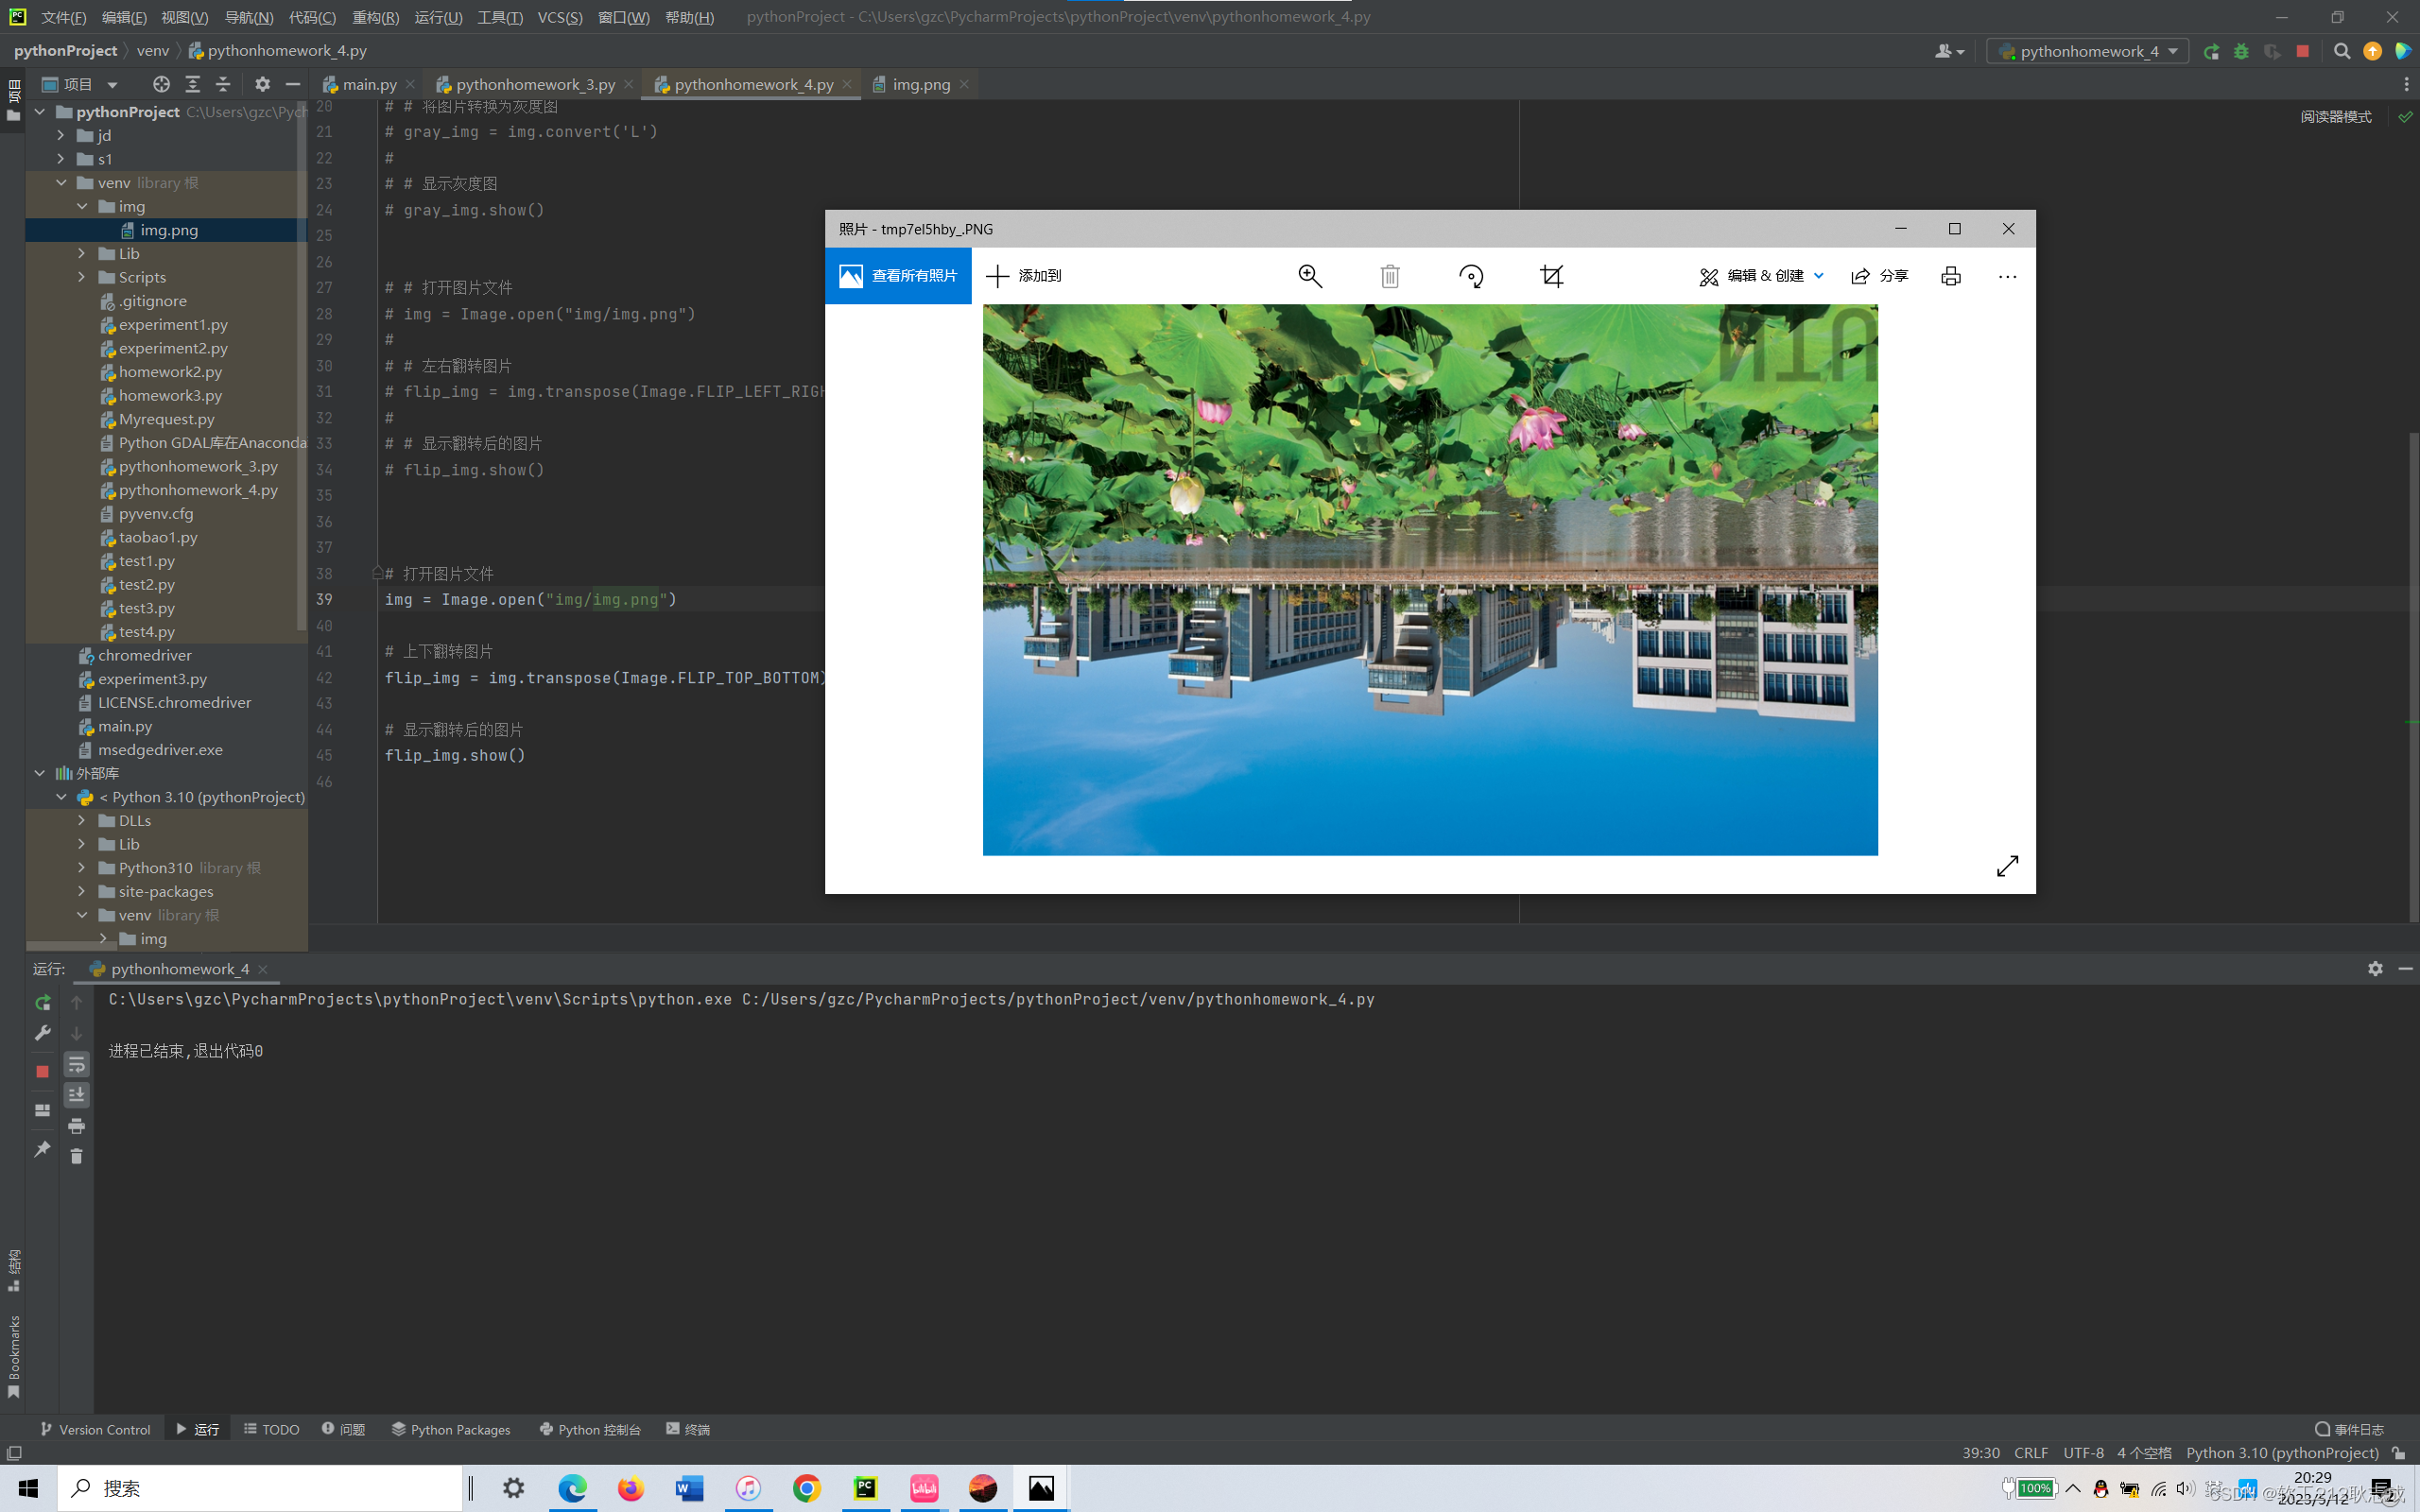Toggle scroll to end in Run console
This screenshot has height=1512, width=2420.
pos(76,1095)
